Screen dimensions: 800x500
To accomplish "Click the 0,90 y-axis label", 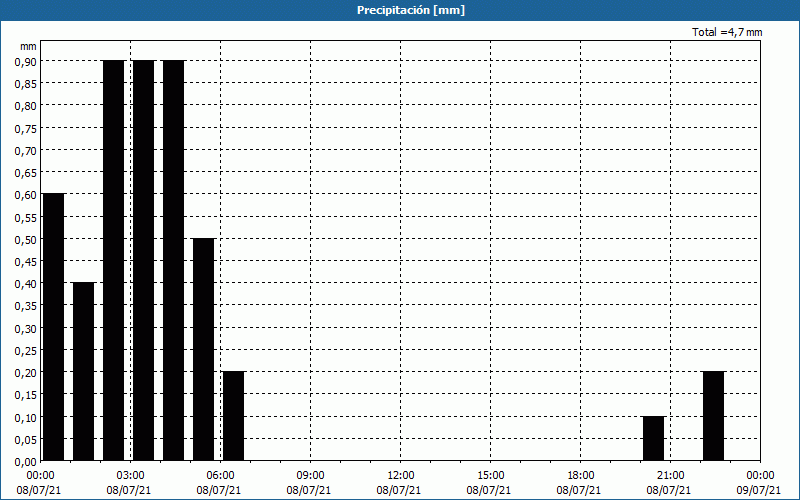I will [26, 61].
